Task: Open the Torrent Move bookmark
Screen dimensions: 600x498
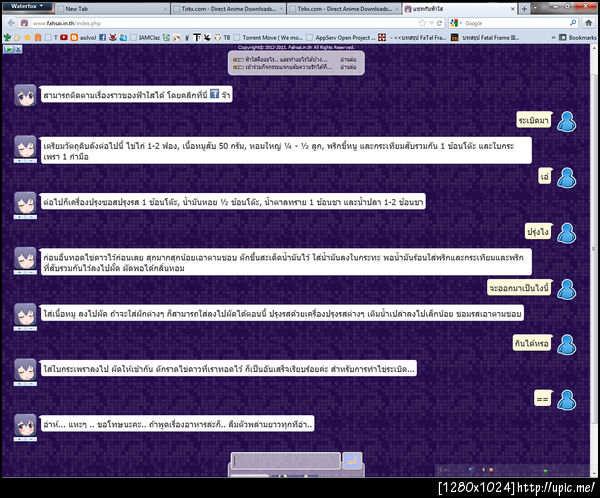Action: (268, 37)
